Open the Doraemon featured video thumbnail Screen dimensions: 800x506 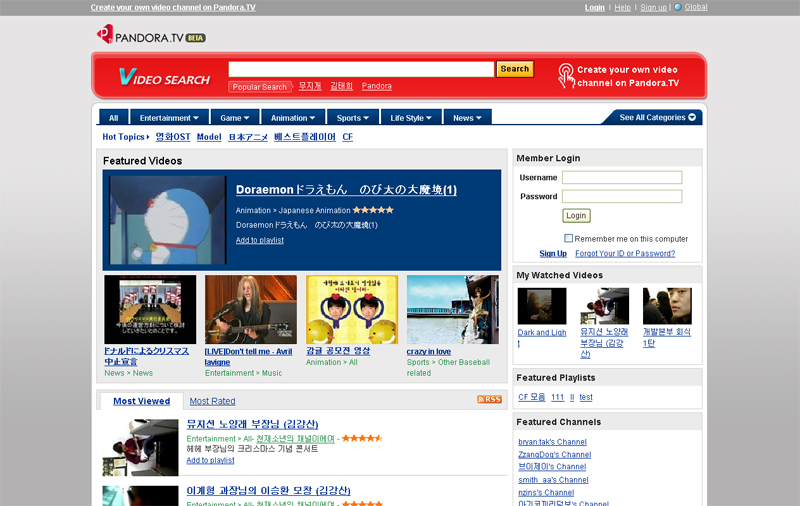click(x=168, y=220)
